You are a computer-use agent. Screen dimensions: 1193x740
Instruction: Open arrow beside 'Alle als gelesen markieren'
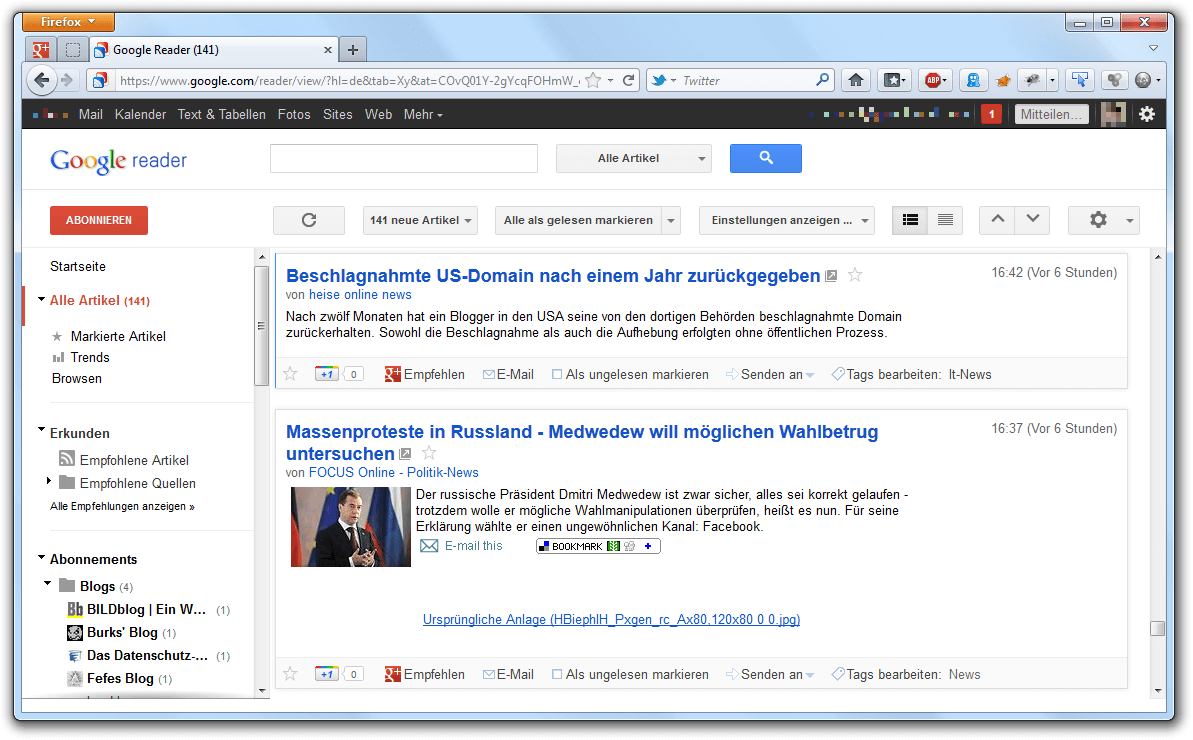pos(671,221)
